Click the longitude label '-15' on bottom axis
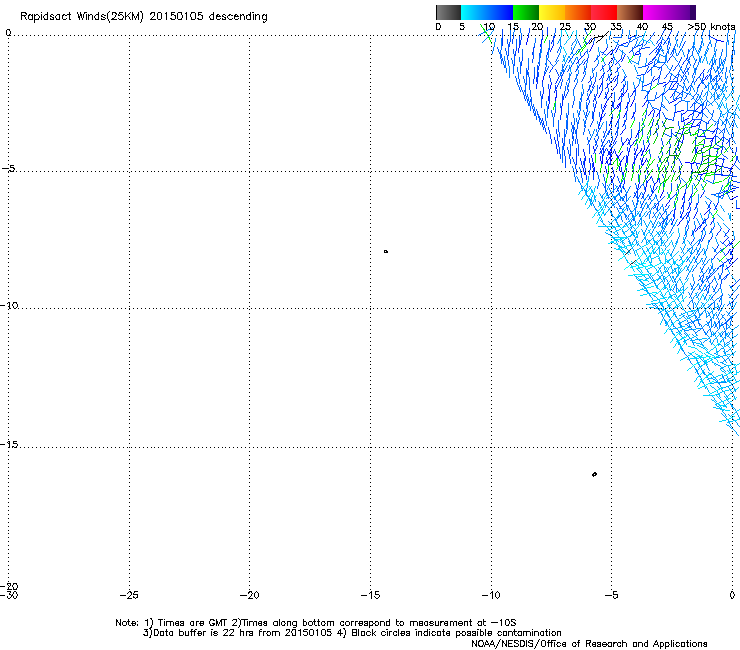740x650 pixels. (x=370, y=595)
